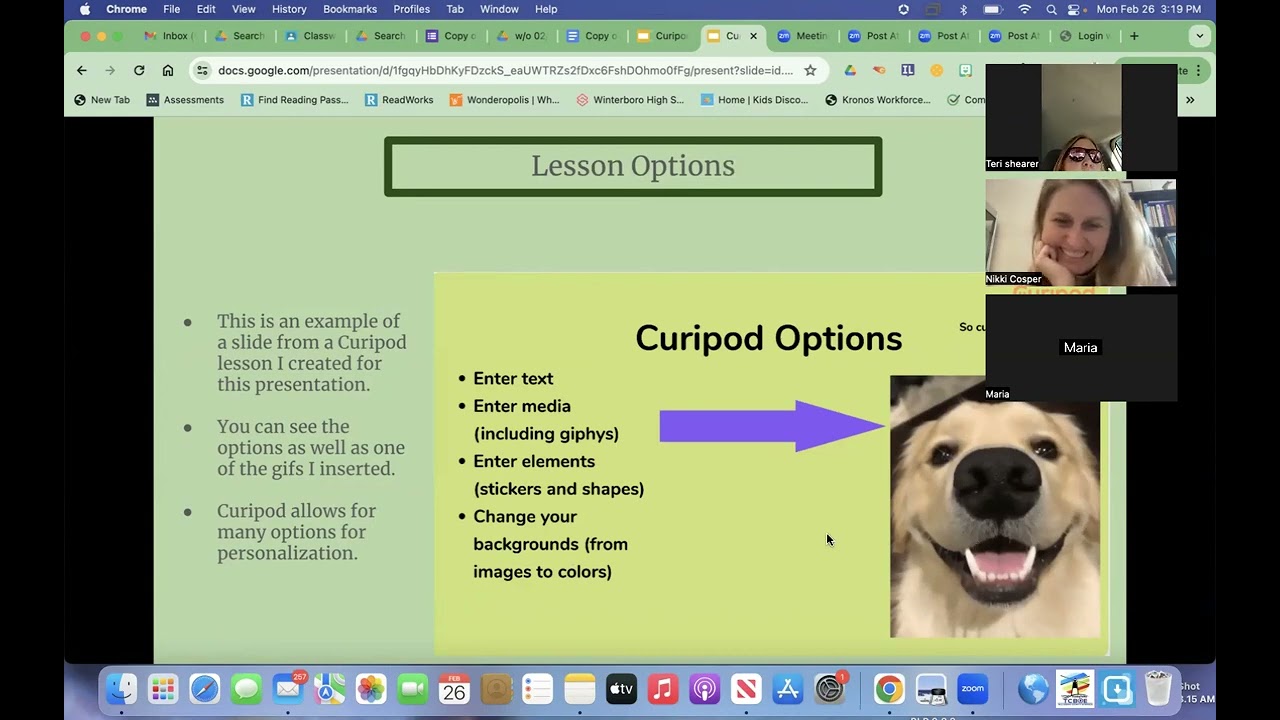The image size is (1280, 720).
Task: Select Nikki Cosper's video thumbnail
Action: [x=1081, y=233]
